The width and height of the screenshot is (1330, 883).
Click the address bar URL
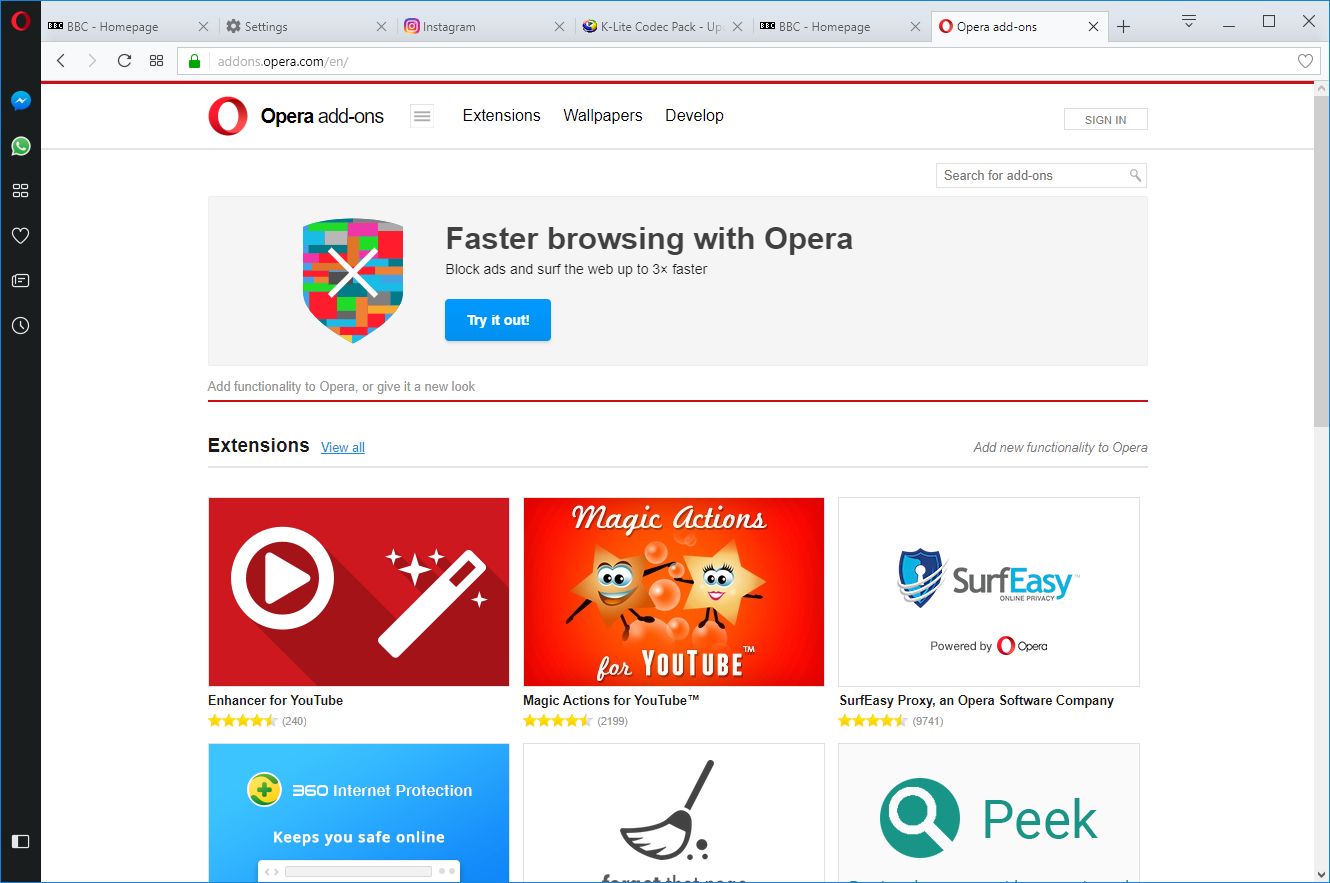[283, 62]
